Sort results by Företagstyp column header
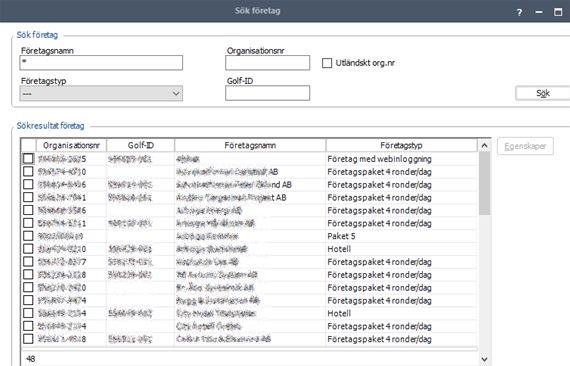Screen dimensions: 570x366 (401, 145)
